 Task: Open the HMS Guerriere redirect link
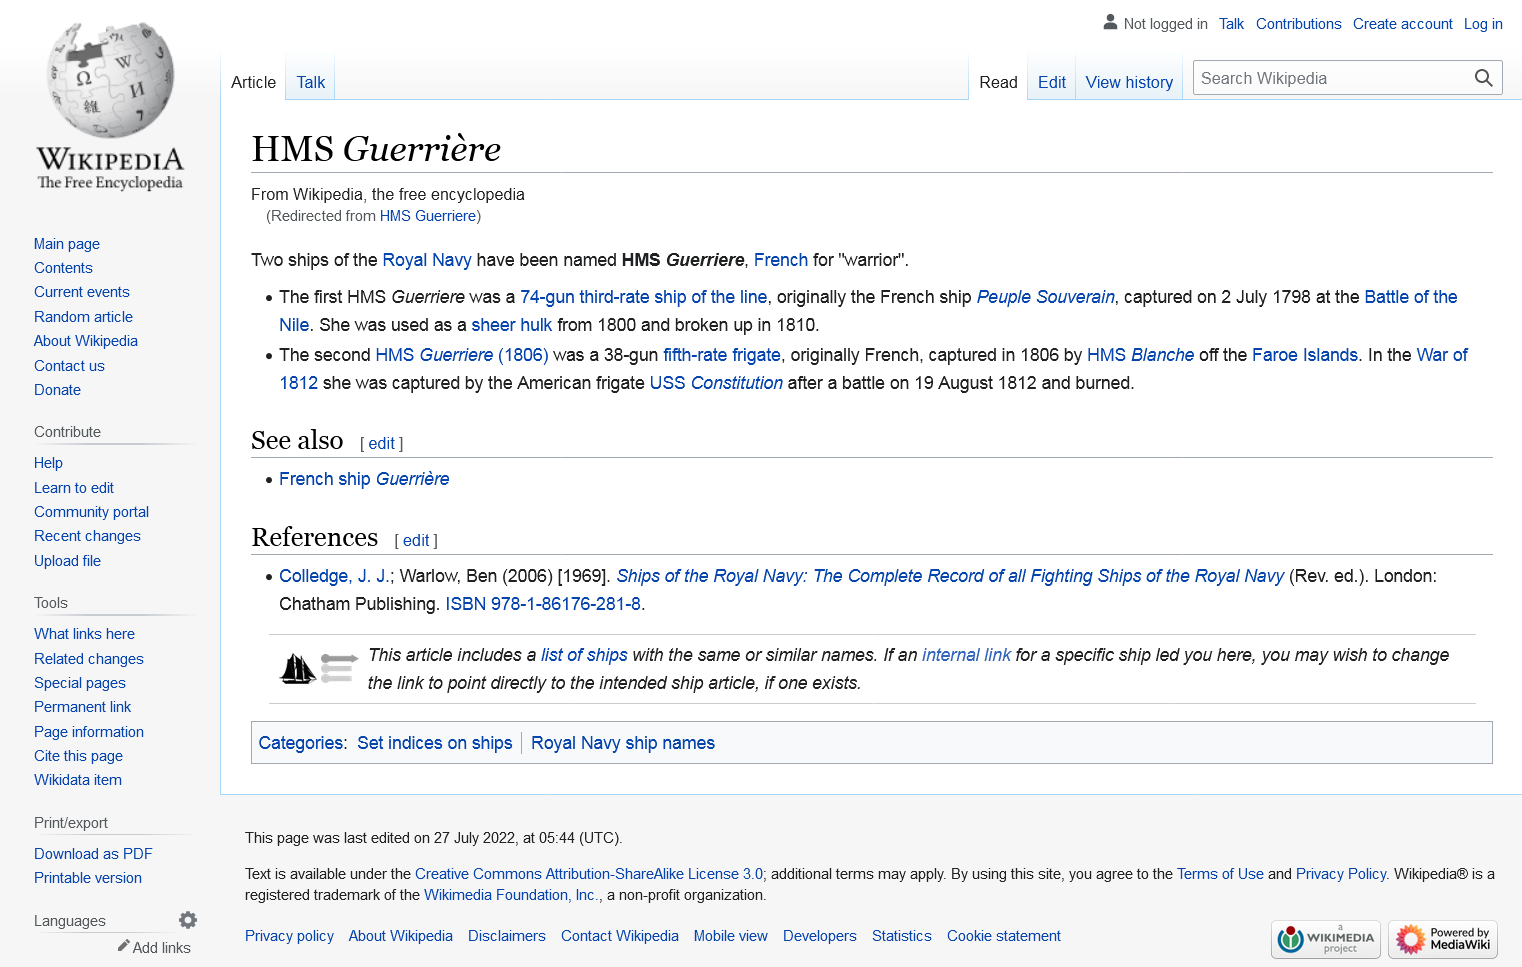pos(428,216)
